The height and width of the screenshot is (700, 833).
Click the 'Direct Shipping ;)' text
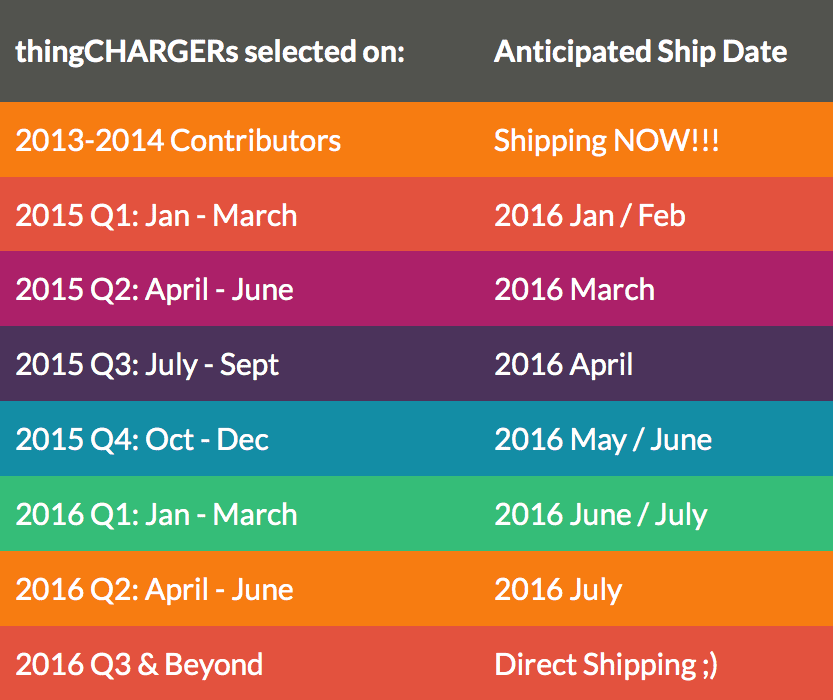point(606,665)
